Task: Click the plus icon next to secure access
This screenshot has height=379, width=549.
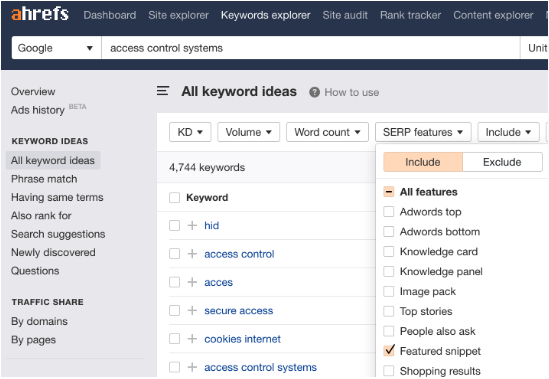Action: [x=192, y=310]
